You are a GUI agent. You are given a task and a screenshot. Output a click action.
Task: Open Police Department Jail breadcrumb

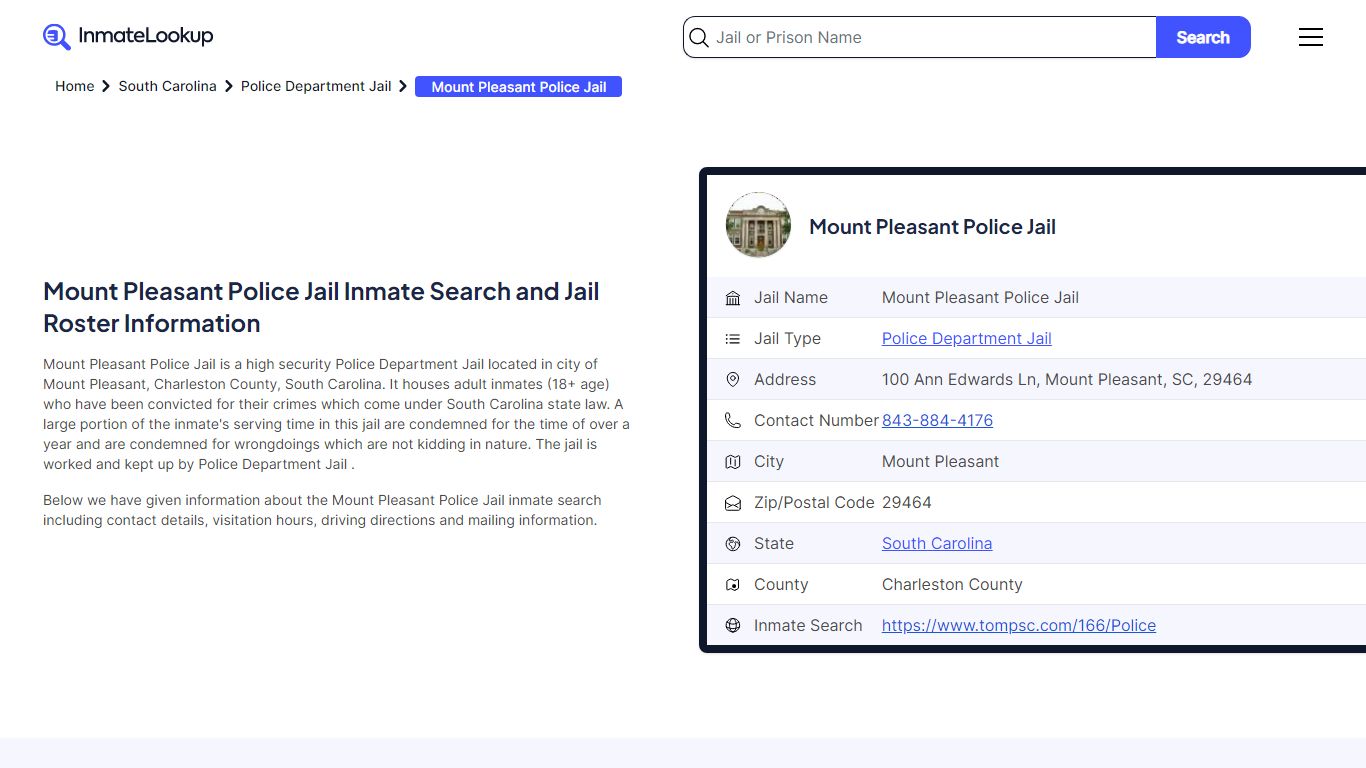[316, 87]
